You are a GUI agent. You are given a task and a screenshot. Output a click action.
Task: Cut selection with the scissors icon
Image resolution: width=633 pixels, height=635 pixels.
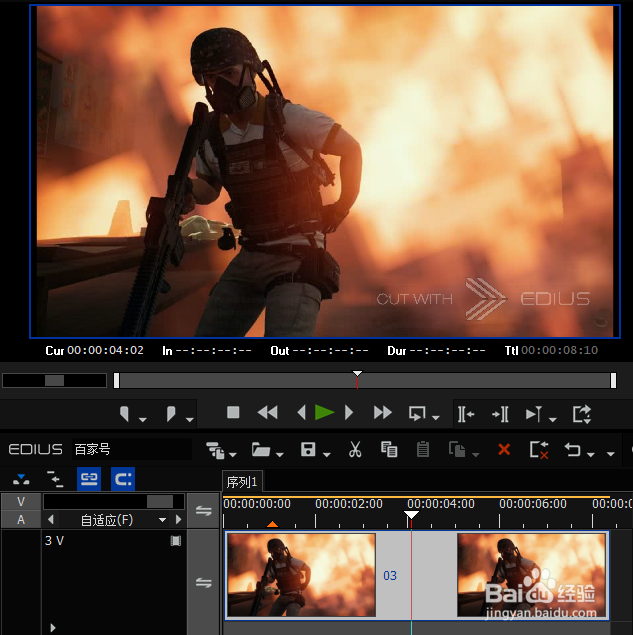[x=355, y=450]
